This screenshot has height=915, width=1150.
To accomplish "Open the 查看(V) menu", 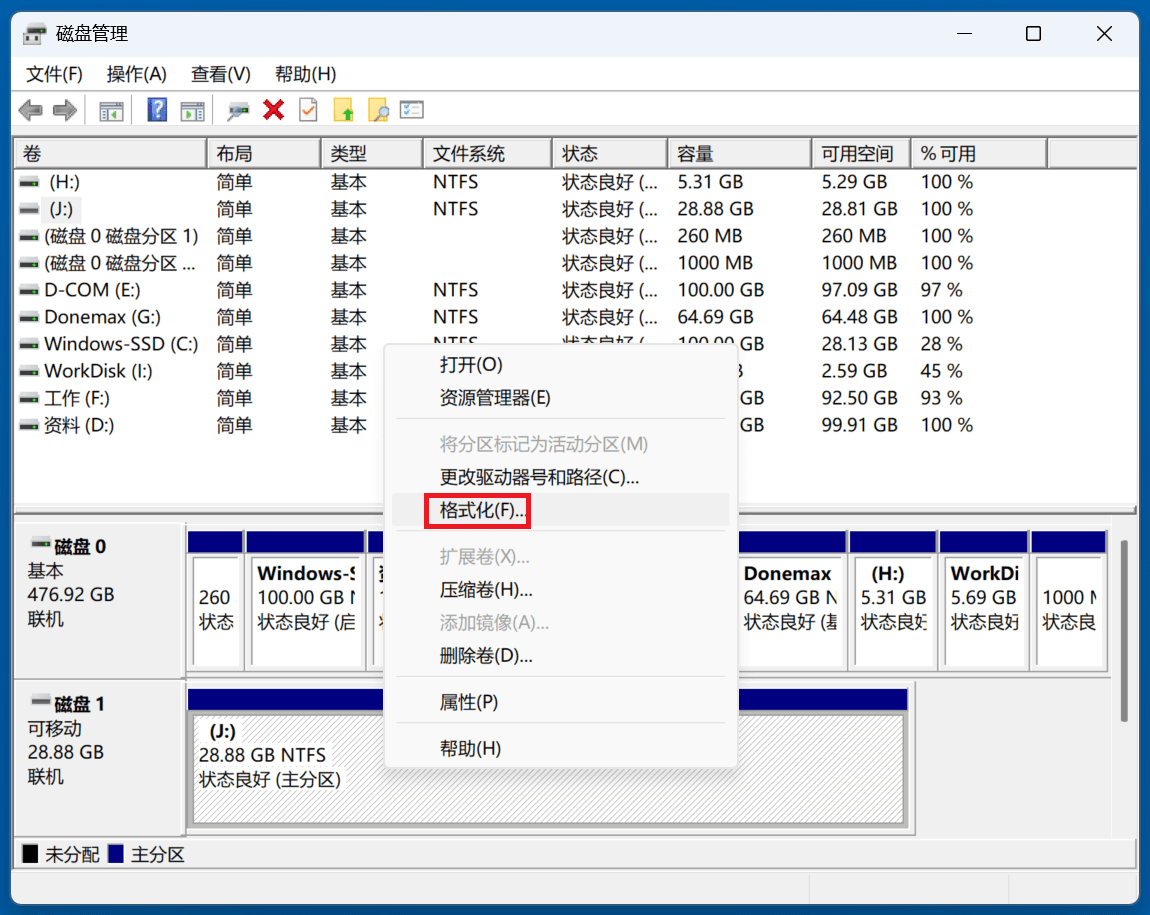I will pyautogui.click(x=220, y=74).
